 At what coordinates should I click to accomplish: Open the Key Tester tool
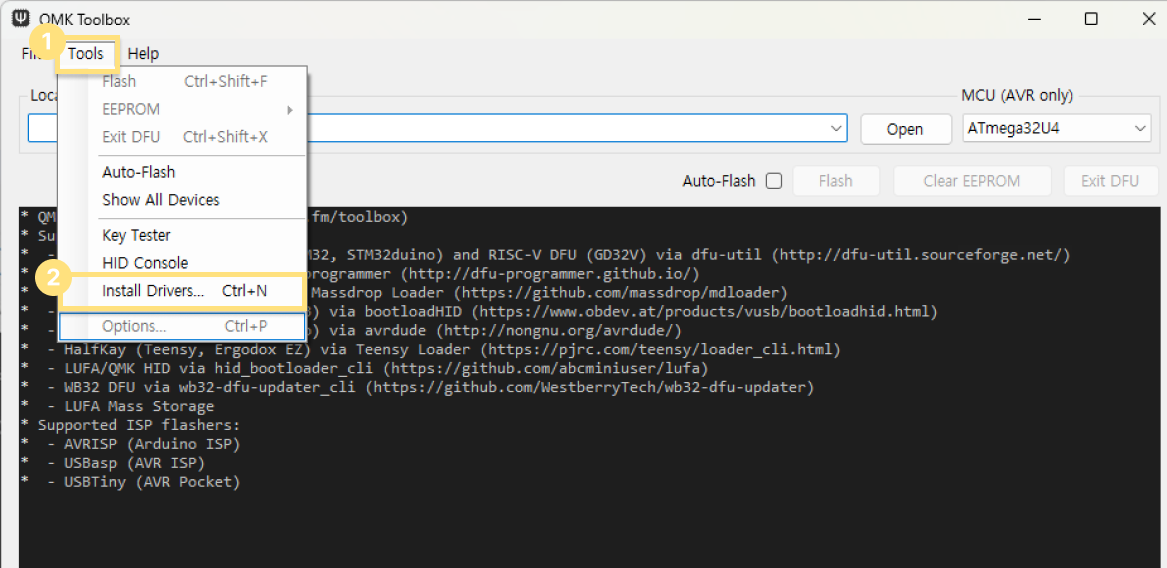coord(136,235)
